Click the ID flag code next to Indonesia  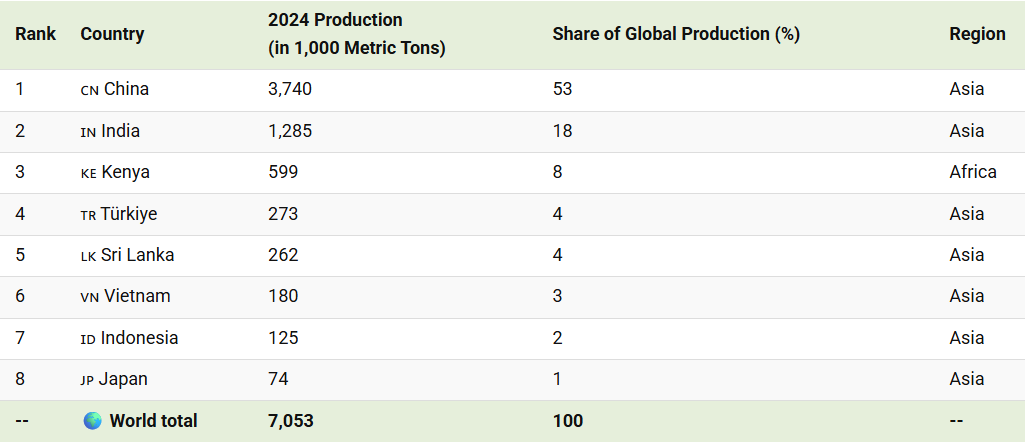[88, 339]
